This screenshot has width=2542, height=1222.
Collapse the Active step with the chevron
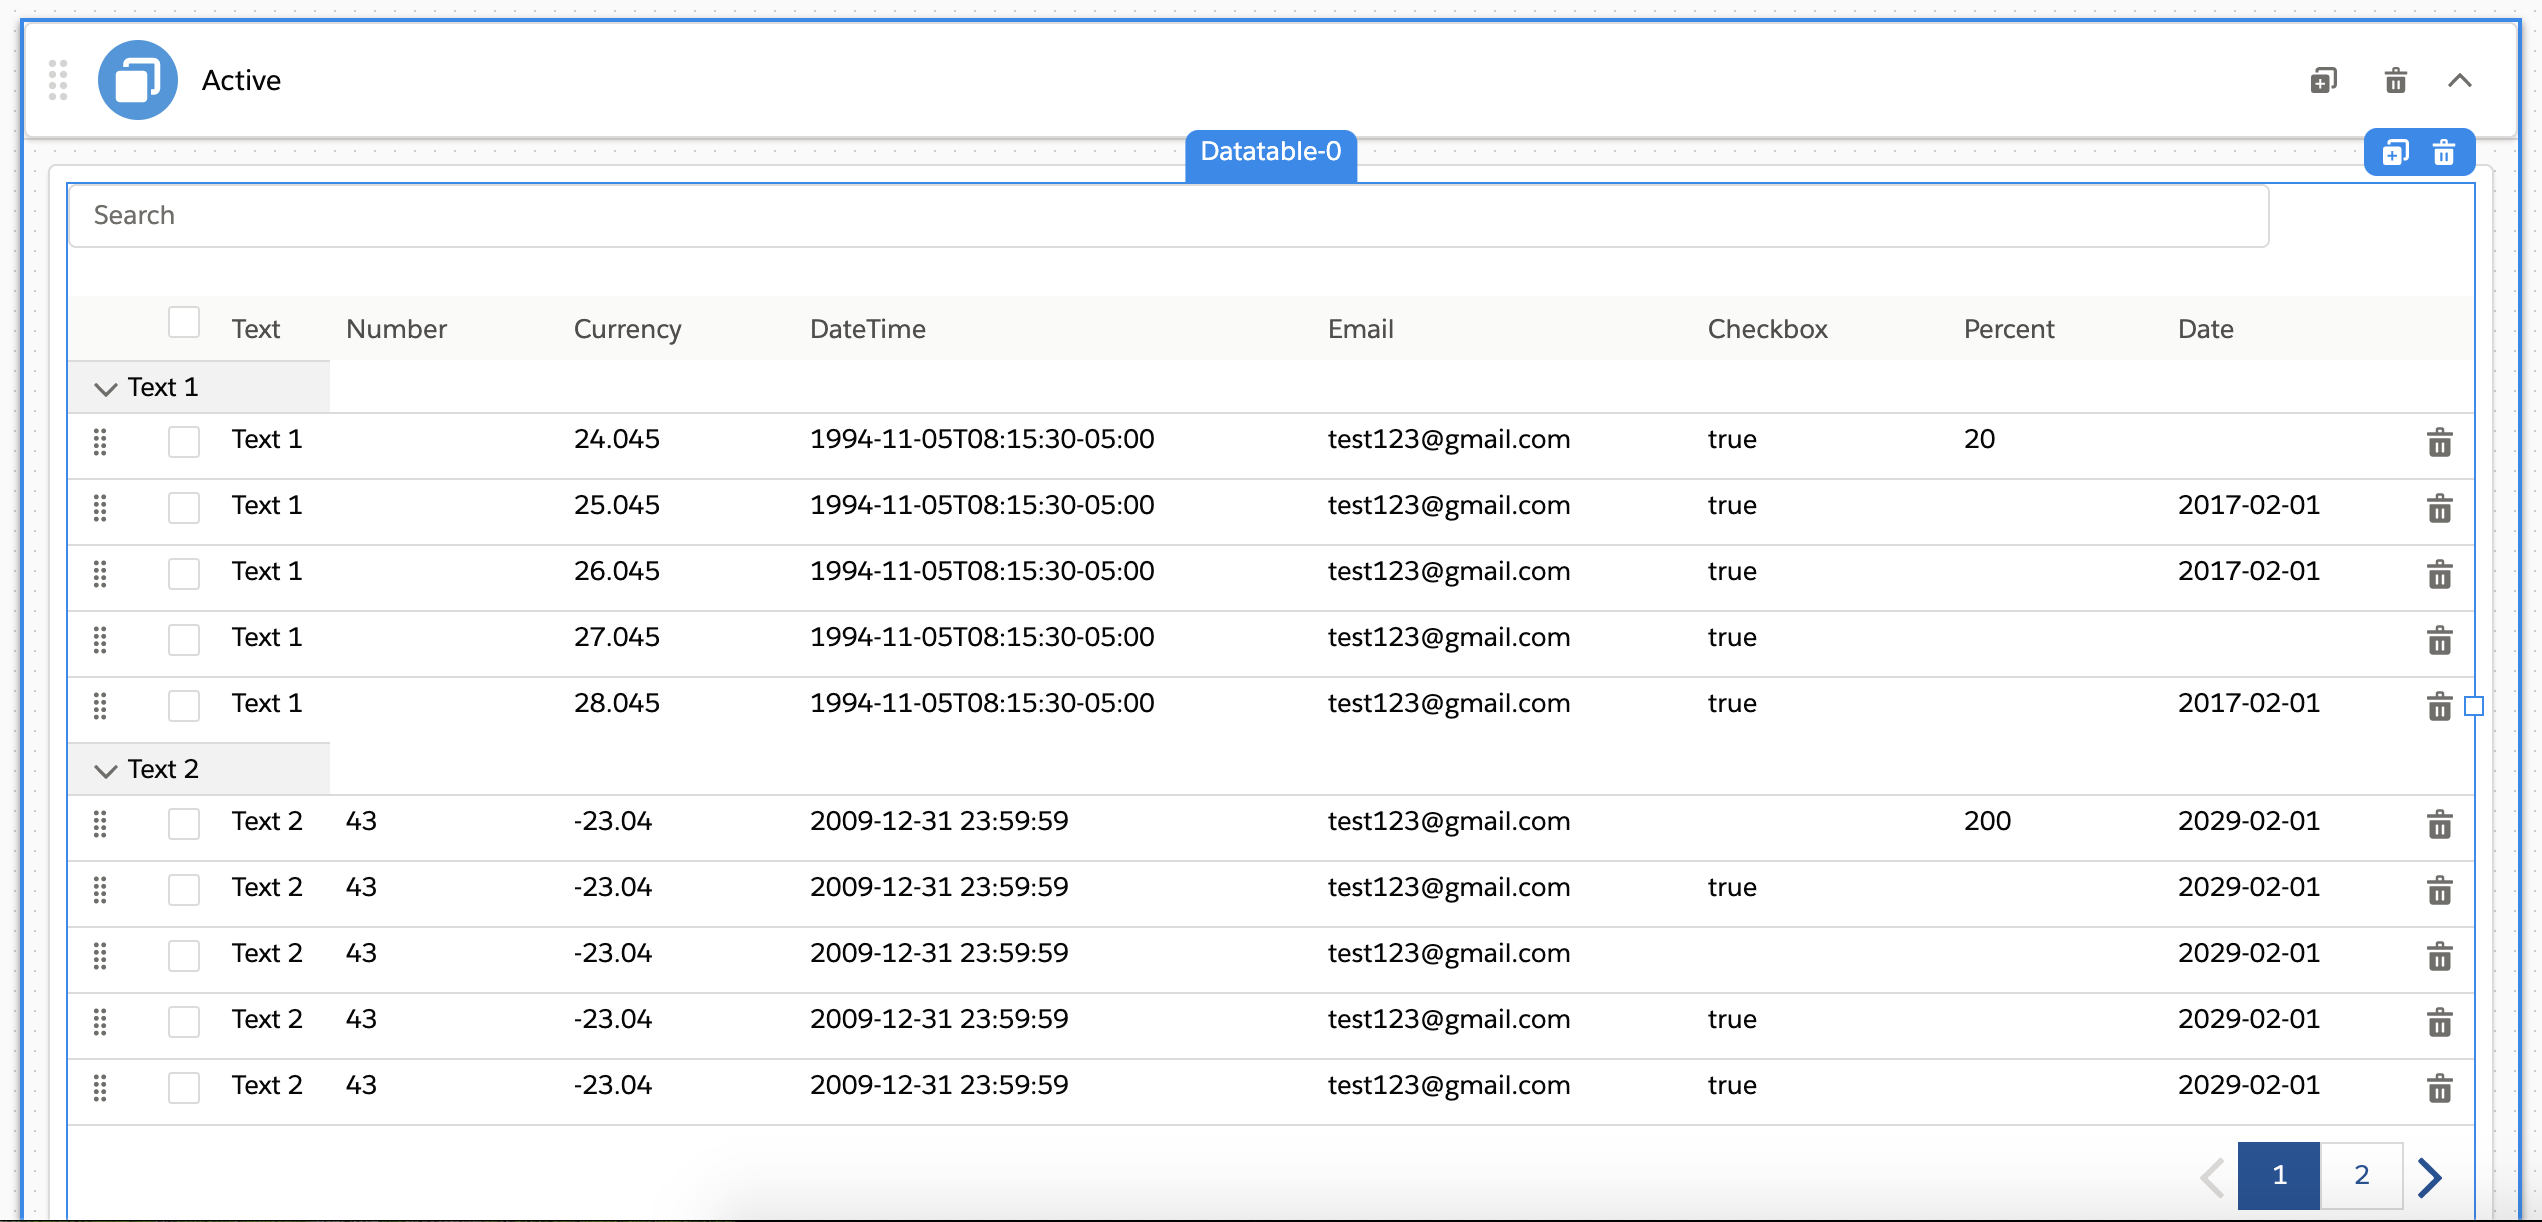[2459, 80]
